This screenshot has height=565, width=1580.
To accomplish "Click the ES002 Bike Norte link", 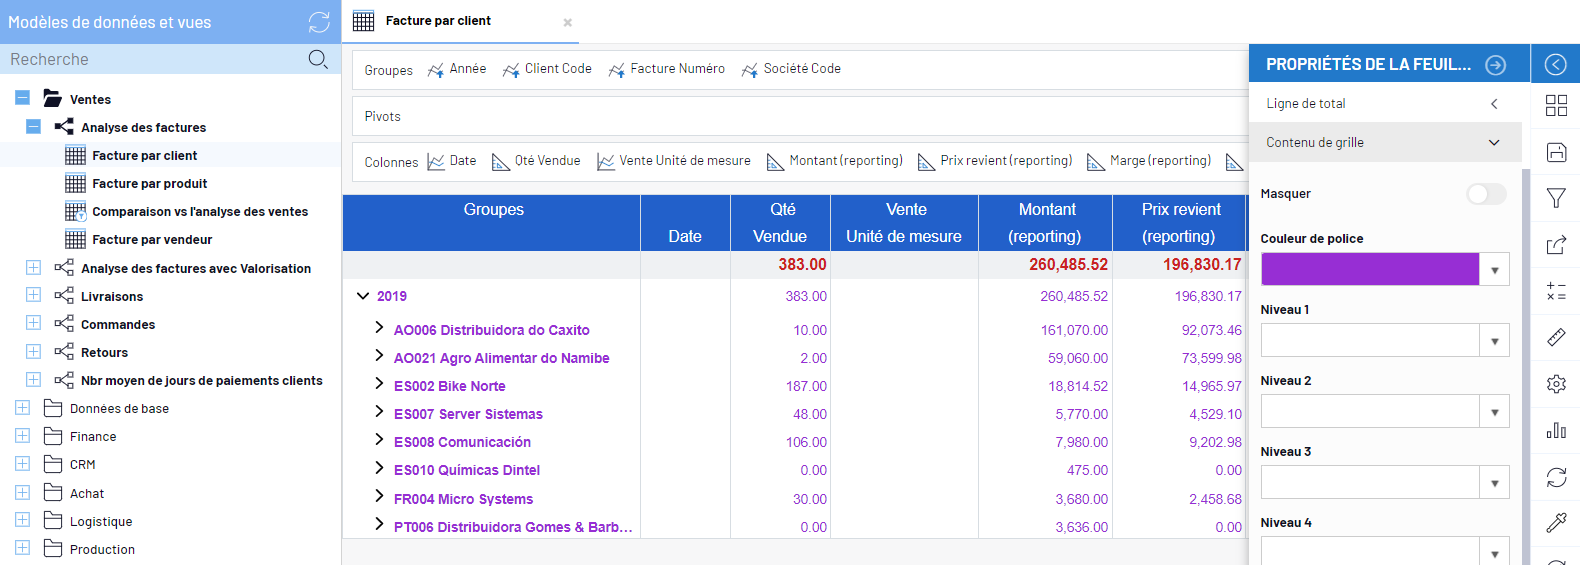I will point(449,386).
